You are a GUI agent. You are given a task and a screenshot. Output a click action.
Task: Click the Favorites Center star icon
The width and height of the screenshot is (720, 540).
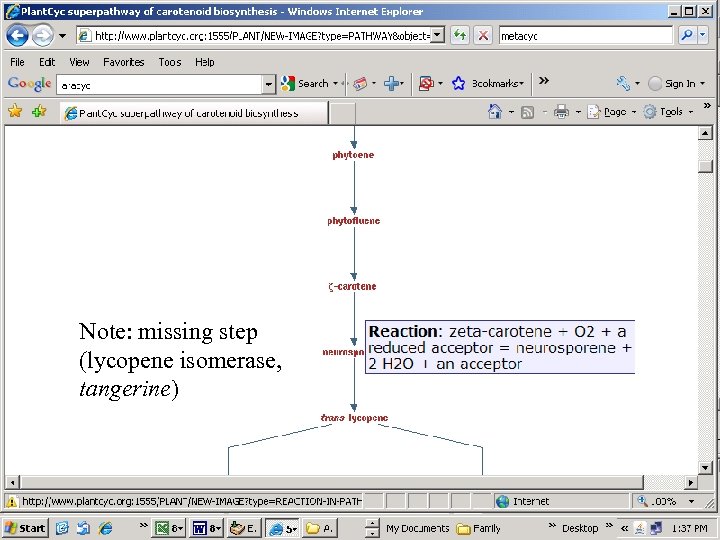[15, 111]
